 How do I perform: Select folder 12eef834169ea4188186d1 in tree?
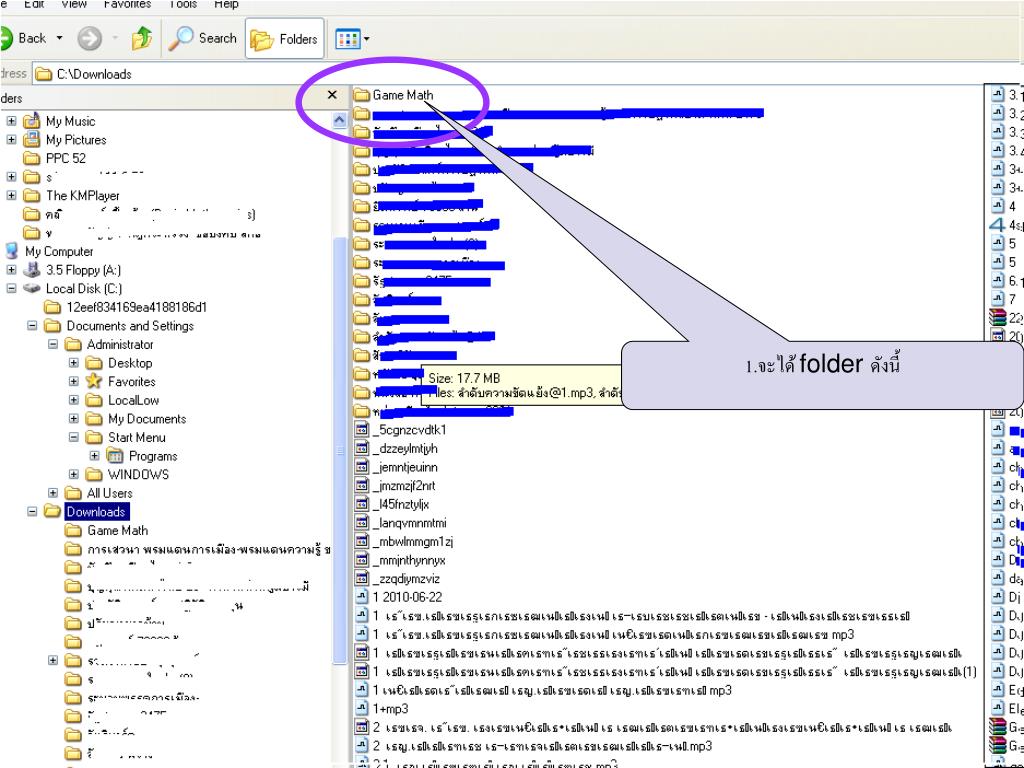(136, 307)
